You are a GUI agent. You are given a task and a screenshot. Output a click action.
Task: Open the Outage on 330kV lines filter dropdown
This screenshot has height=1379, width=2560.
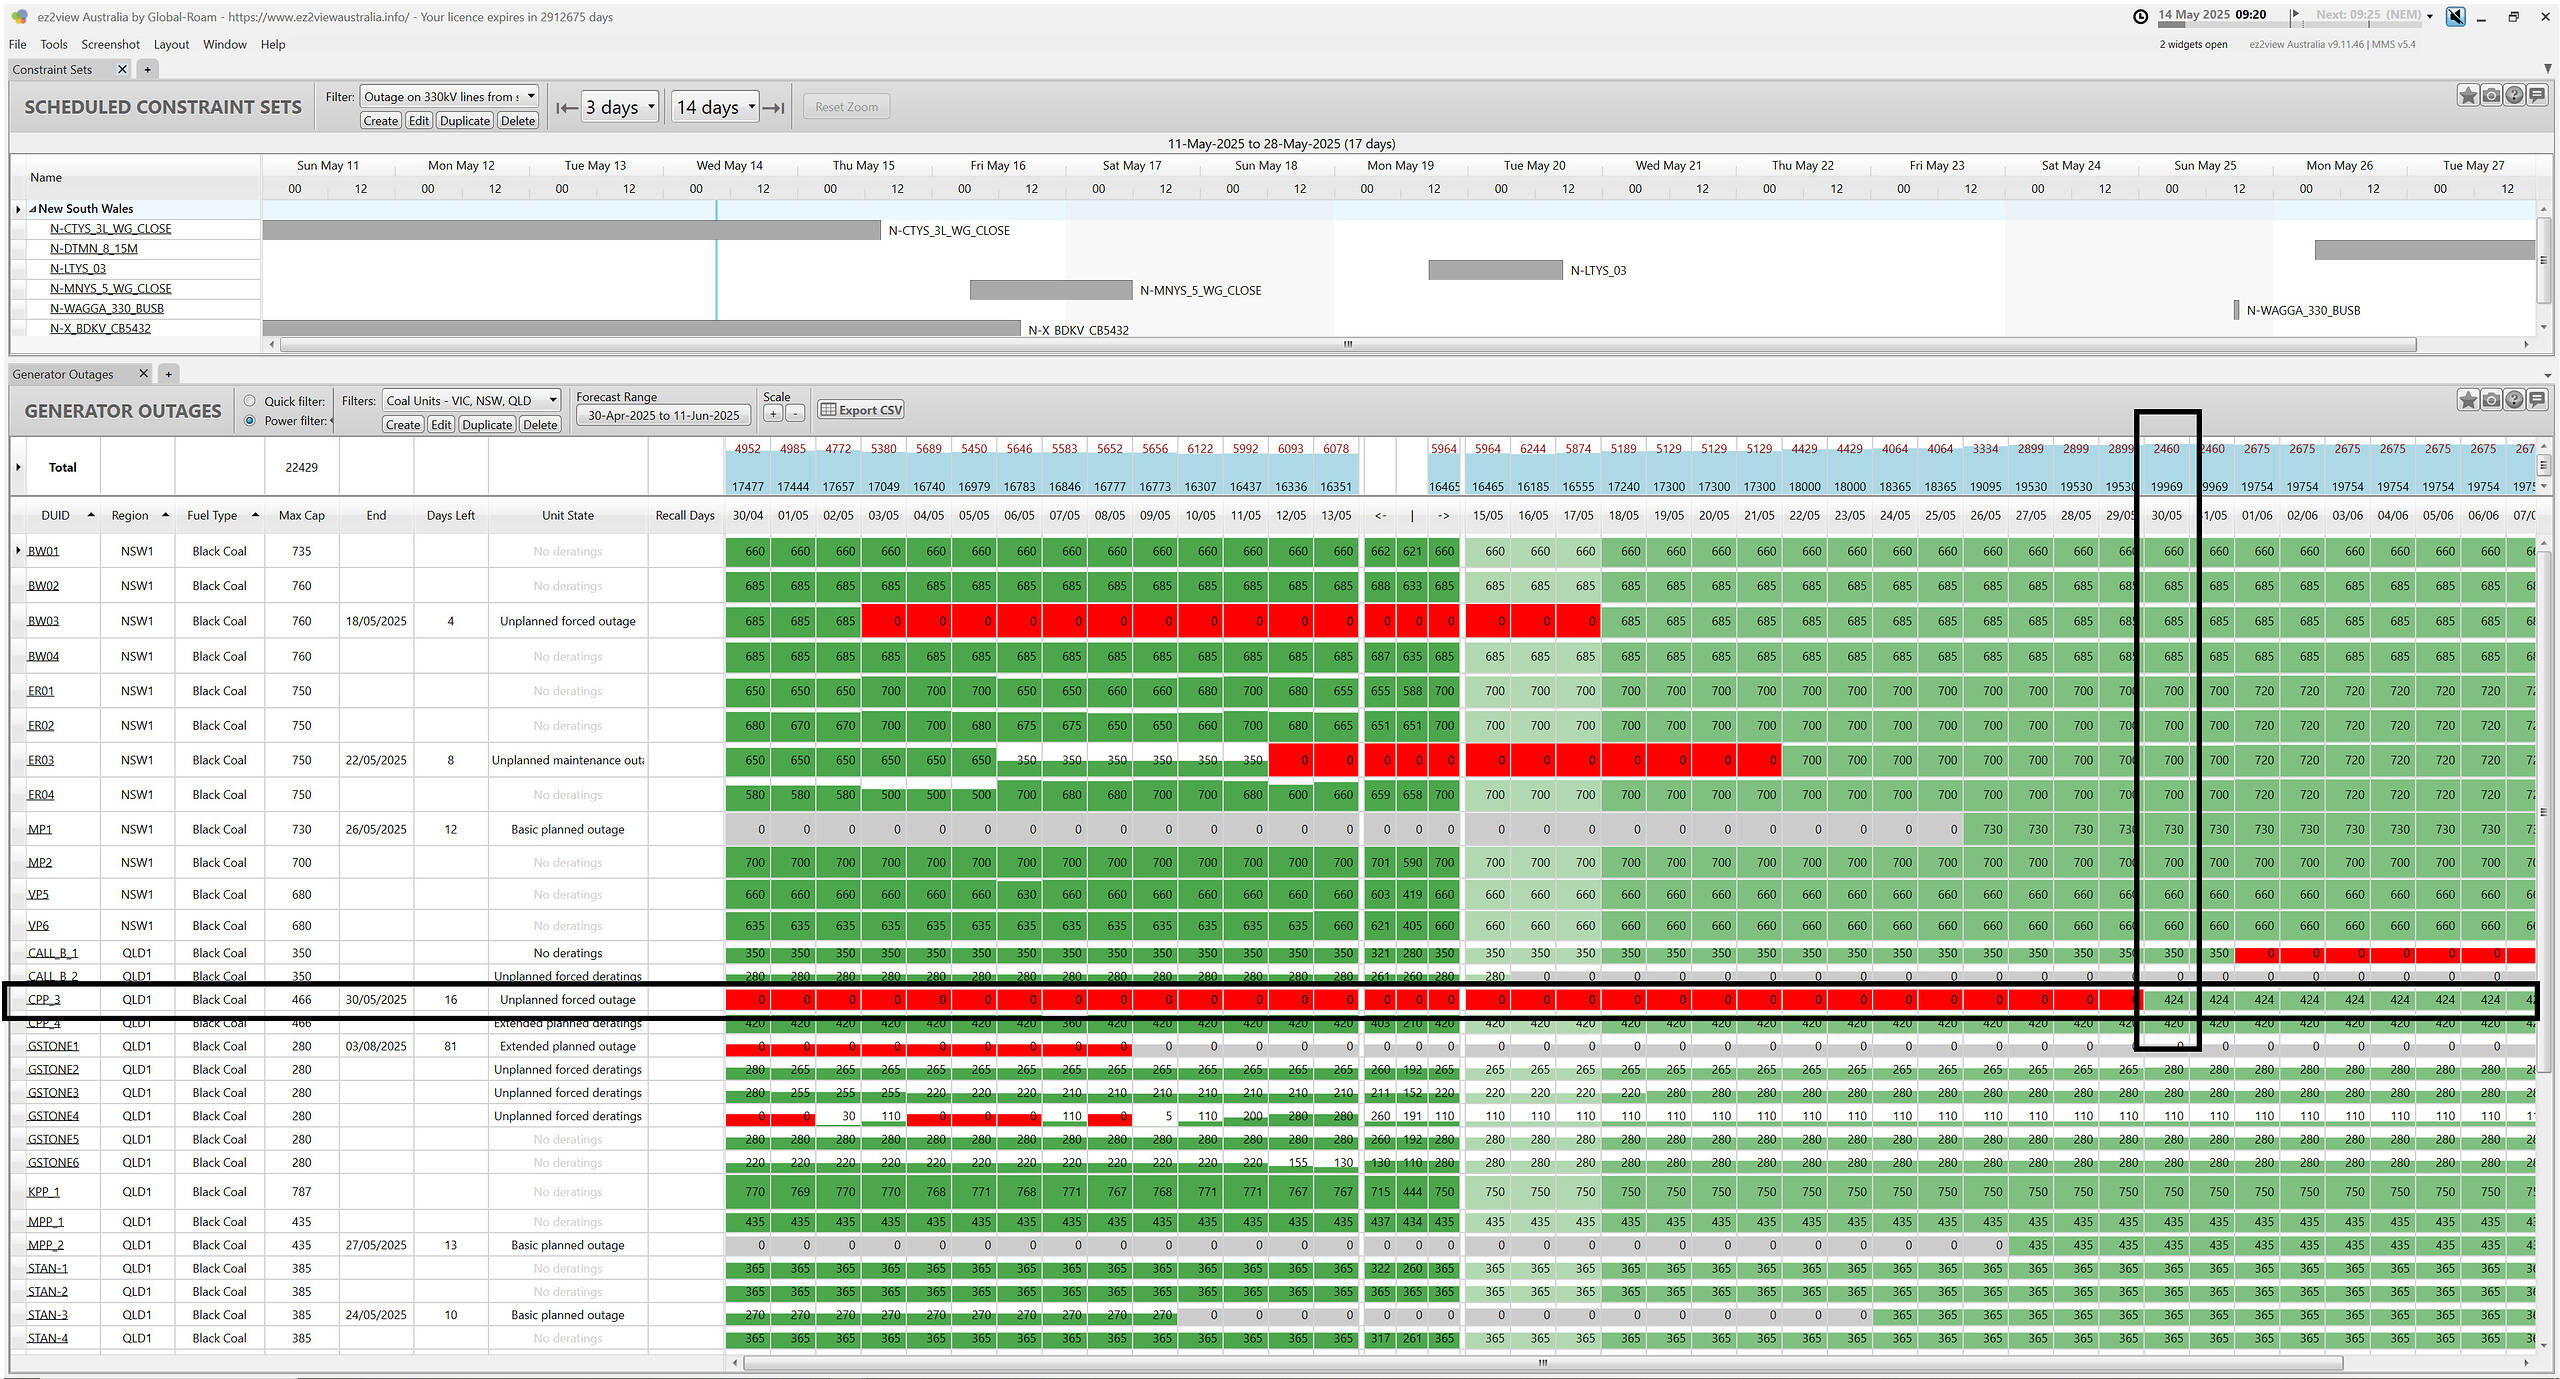pos(449,96)
